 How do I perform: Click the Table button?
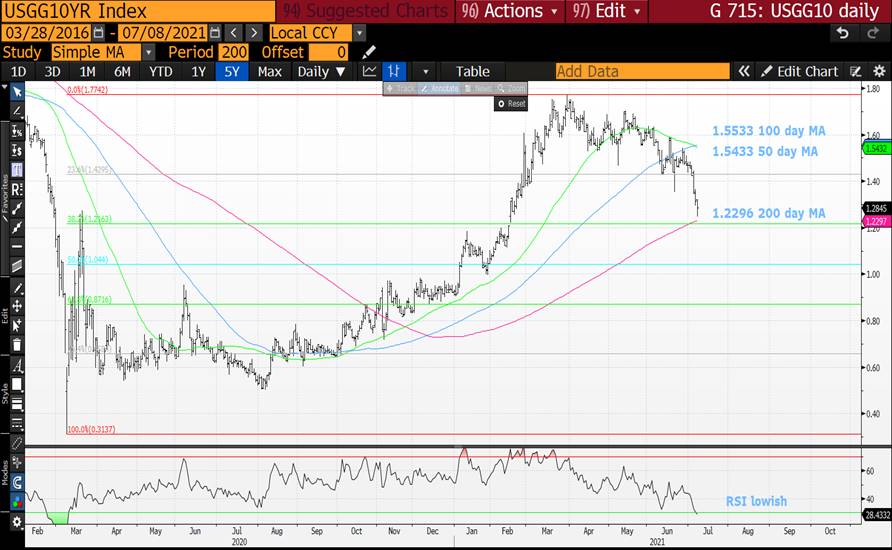tap(472, 72)
